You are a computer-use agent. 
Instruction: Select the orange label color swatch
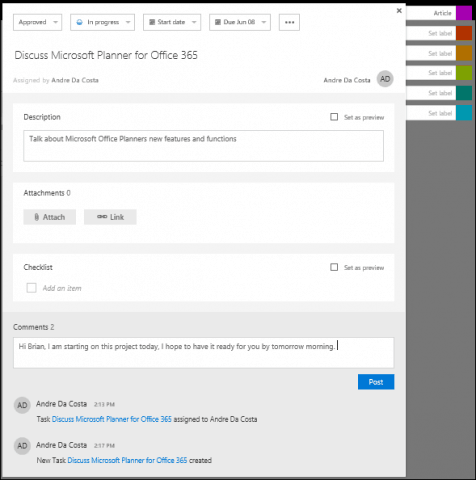coord(464,53)
